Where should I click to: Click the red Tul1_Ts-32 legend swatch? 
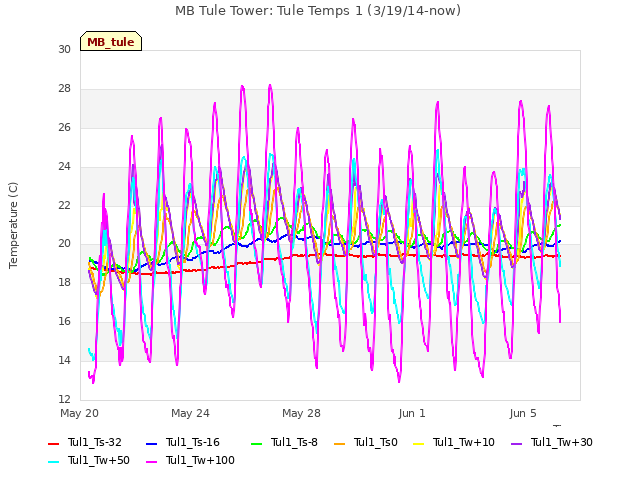tap(53, 444)
